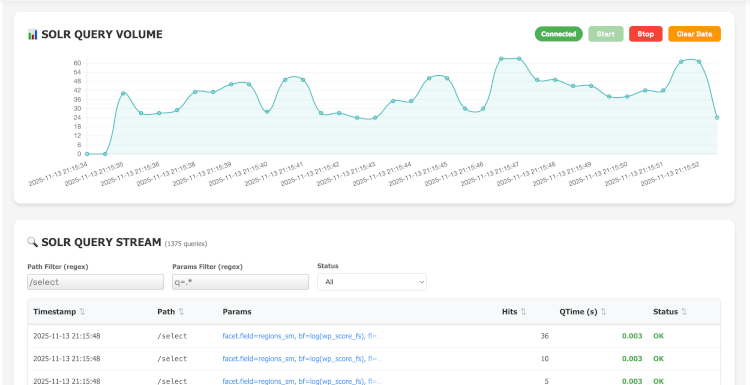The height and width of the screenshot is (385, 750).
Task: Click hits value 10 in second row
Action: [x=544, y=359]
